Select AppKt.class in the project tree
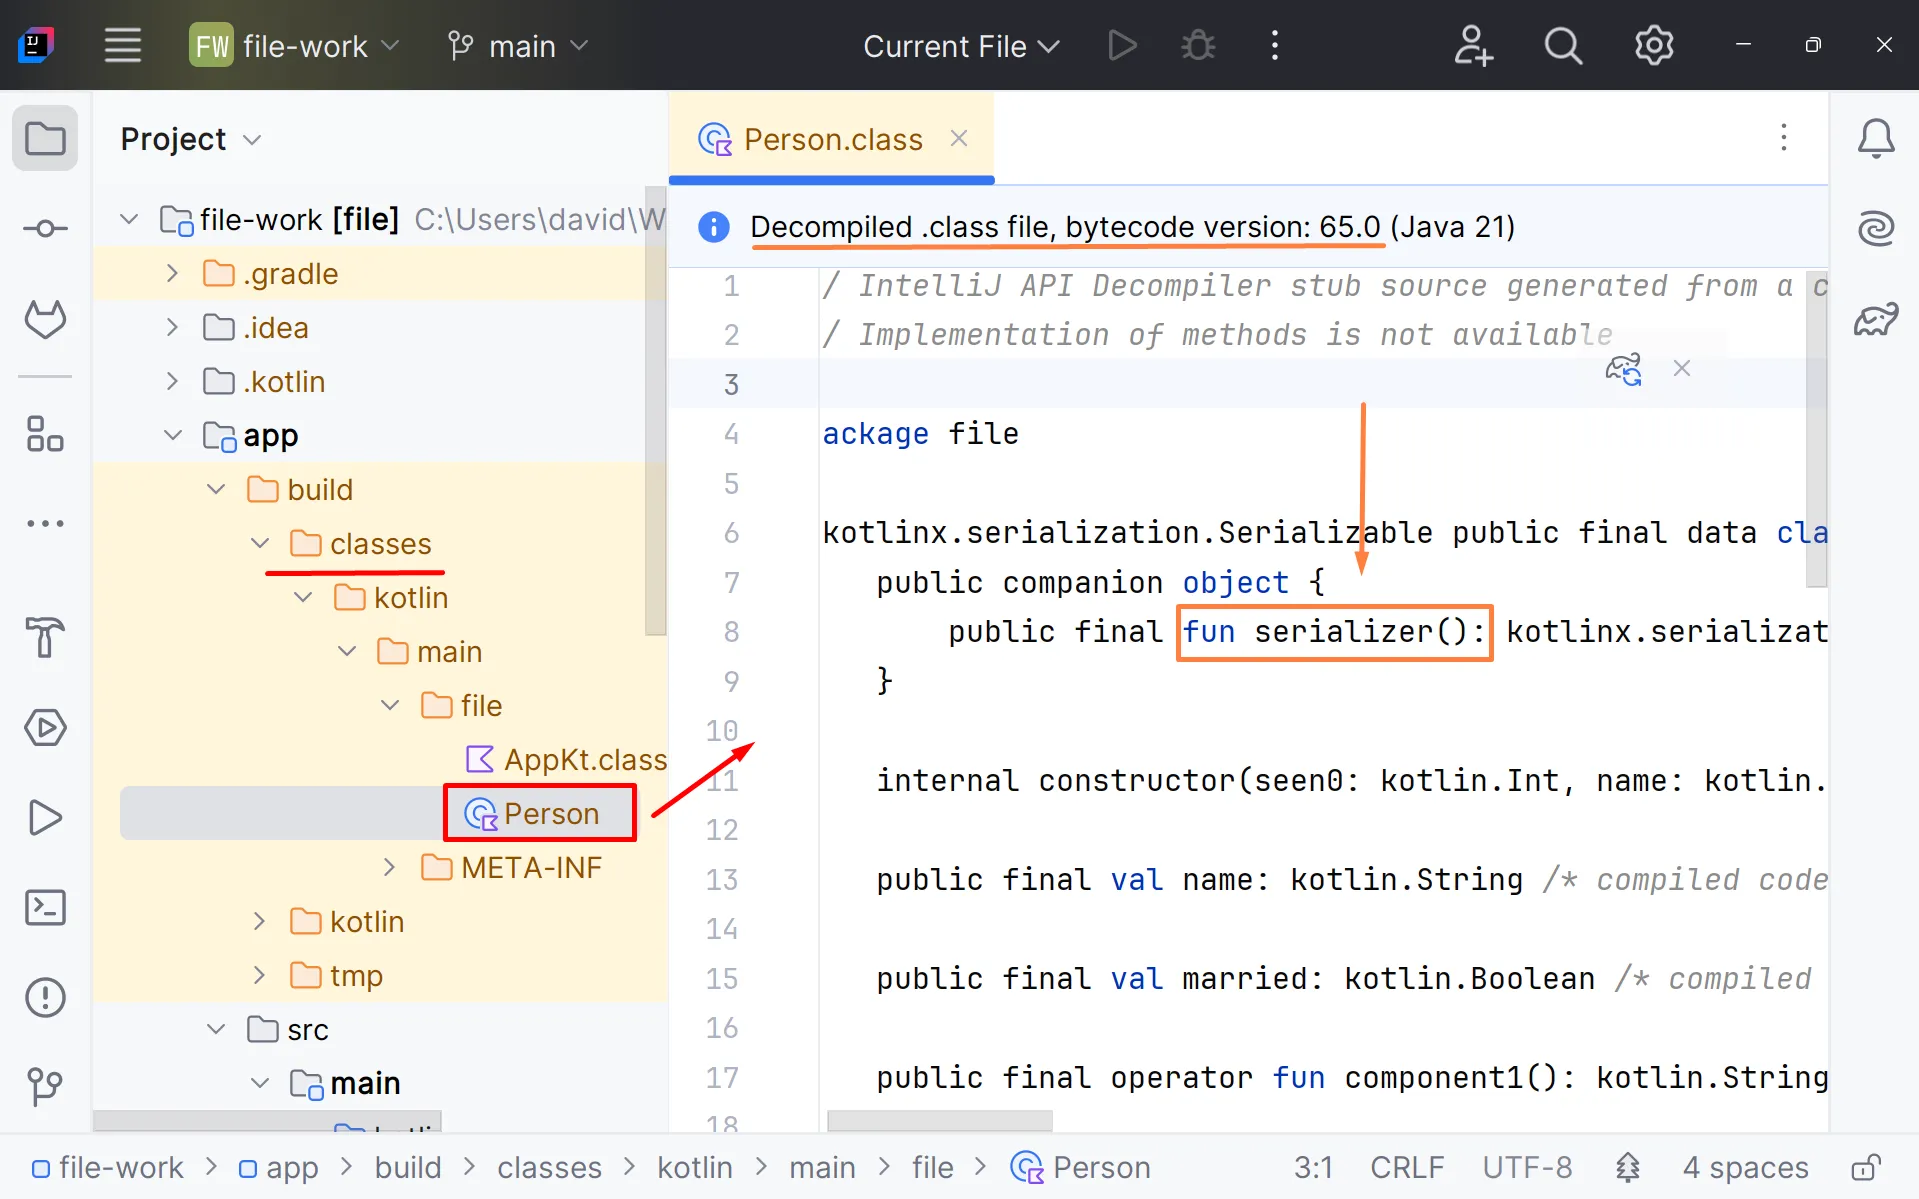This screenshot has width=1919, height=1199. tap(584, 760)
